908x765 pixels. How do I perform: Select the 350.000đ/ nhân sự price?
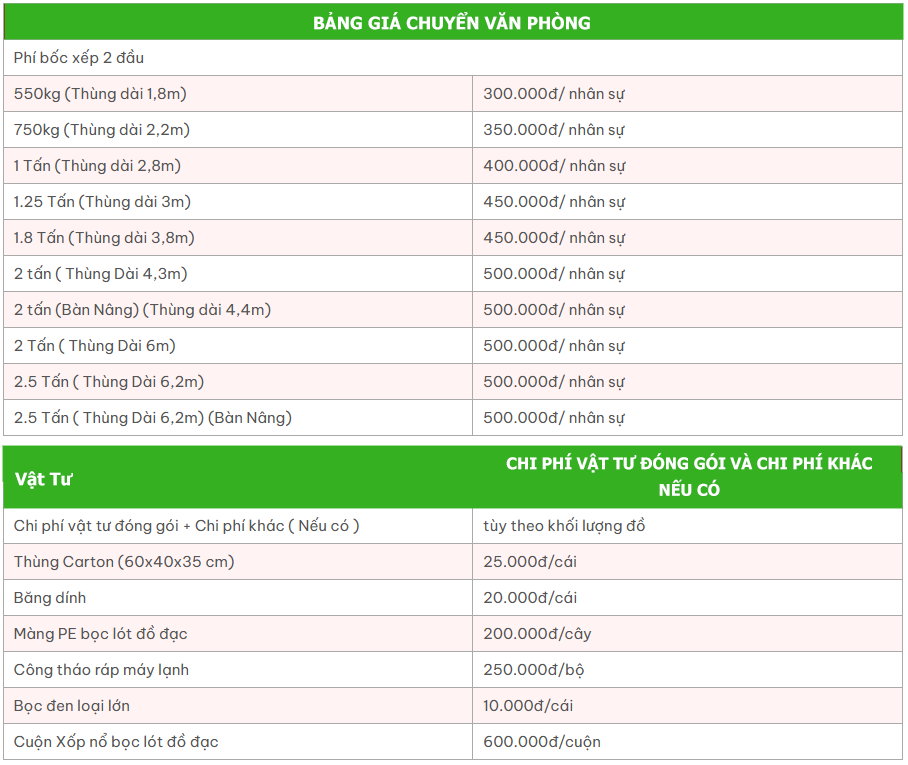554,130
